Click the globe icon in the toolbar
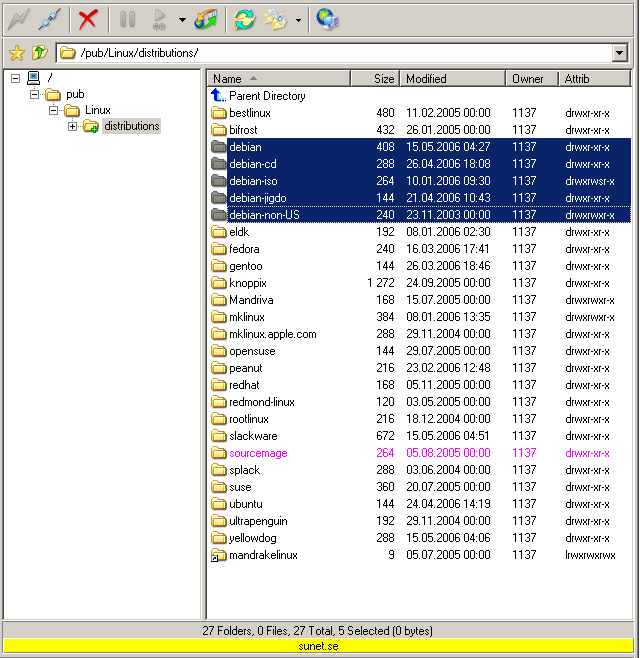Image resolution: width=640 pixels, height=658 pixels. pyautogui.click(x=327, y=18)
